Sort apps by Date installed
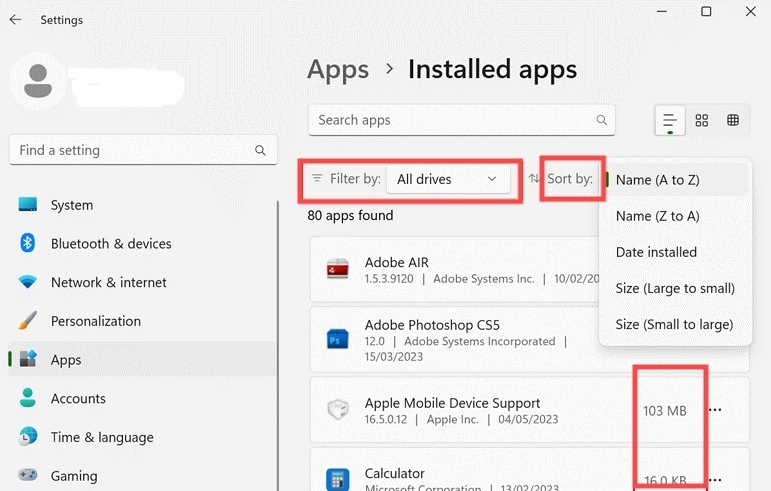 coord(656,252)
